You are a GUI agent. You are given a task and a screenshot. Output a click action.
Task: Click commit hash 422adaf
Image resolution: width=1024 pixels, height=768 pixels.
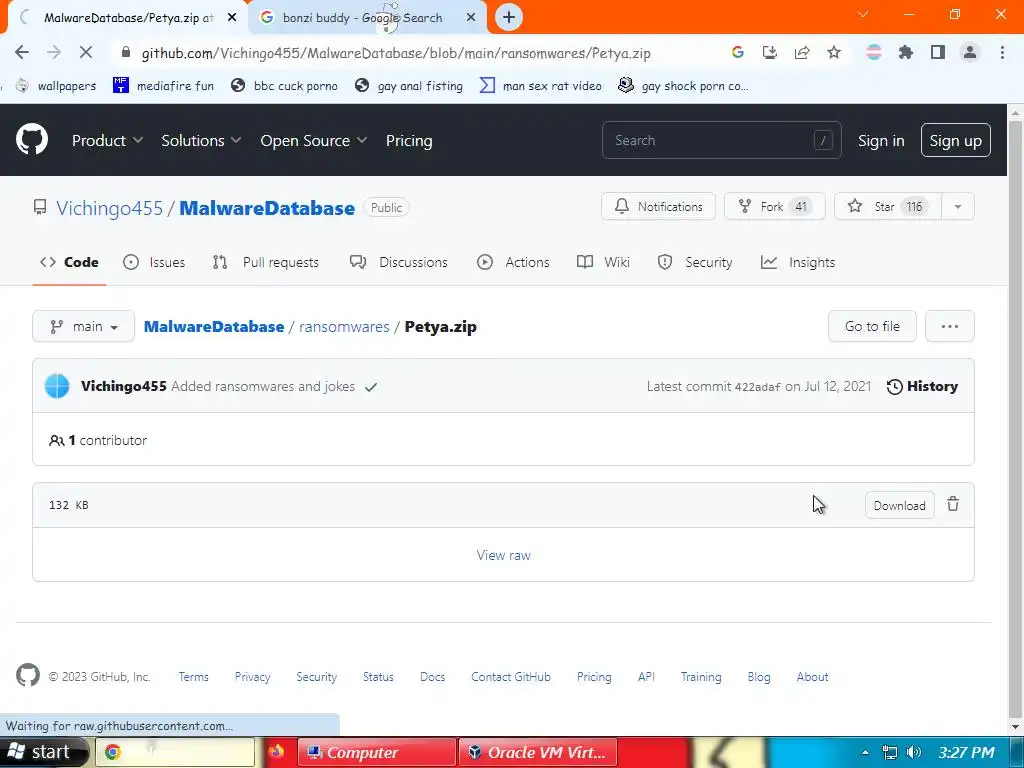point(758,387)
